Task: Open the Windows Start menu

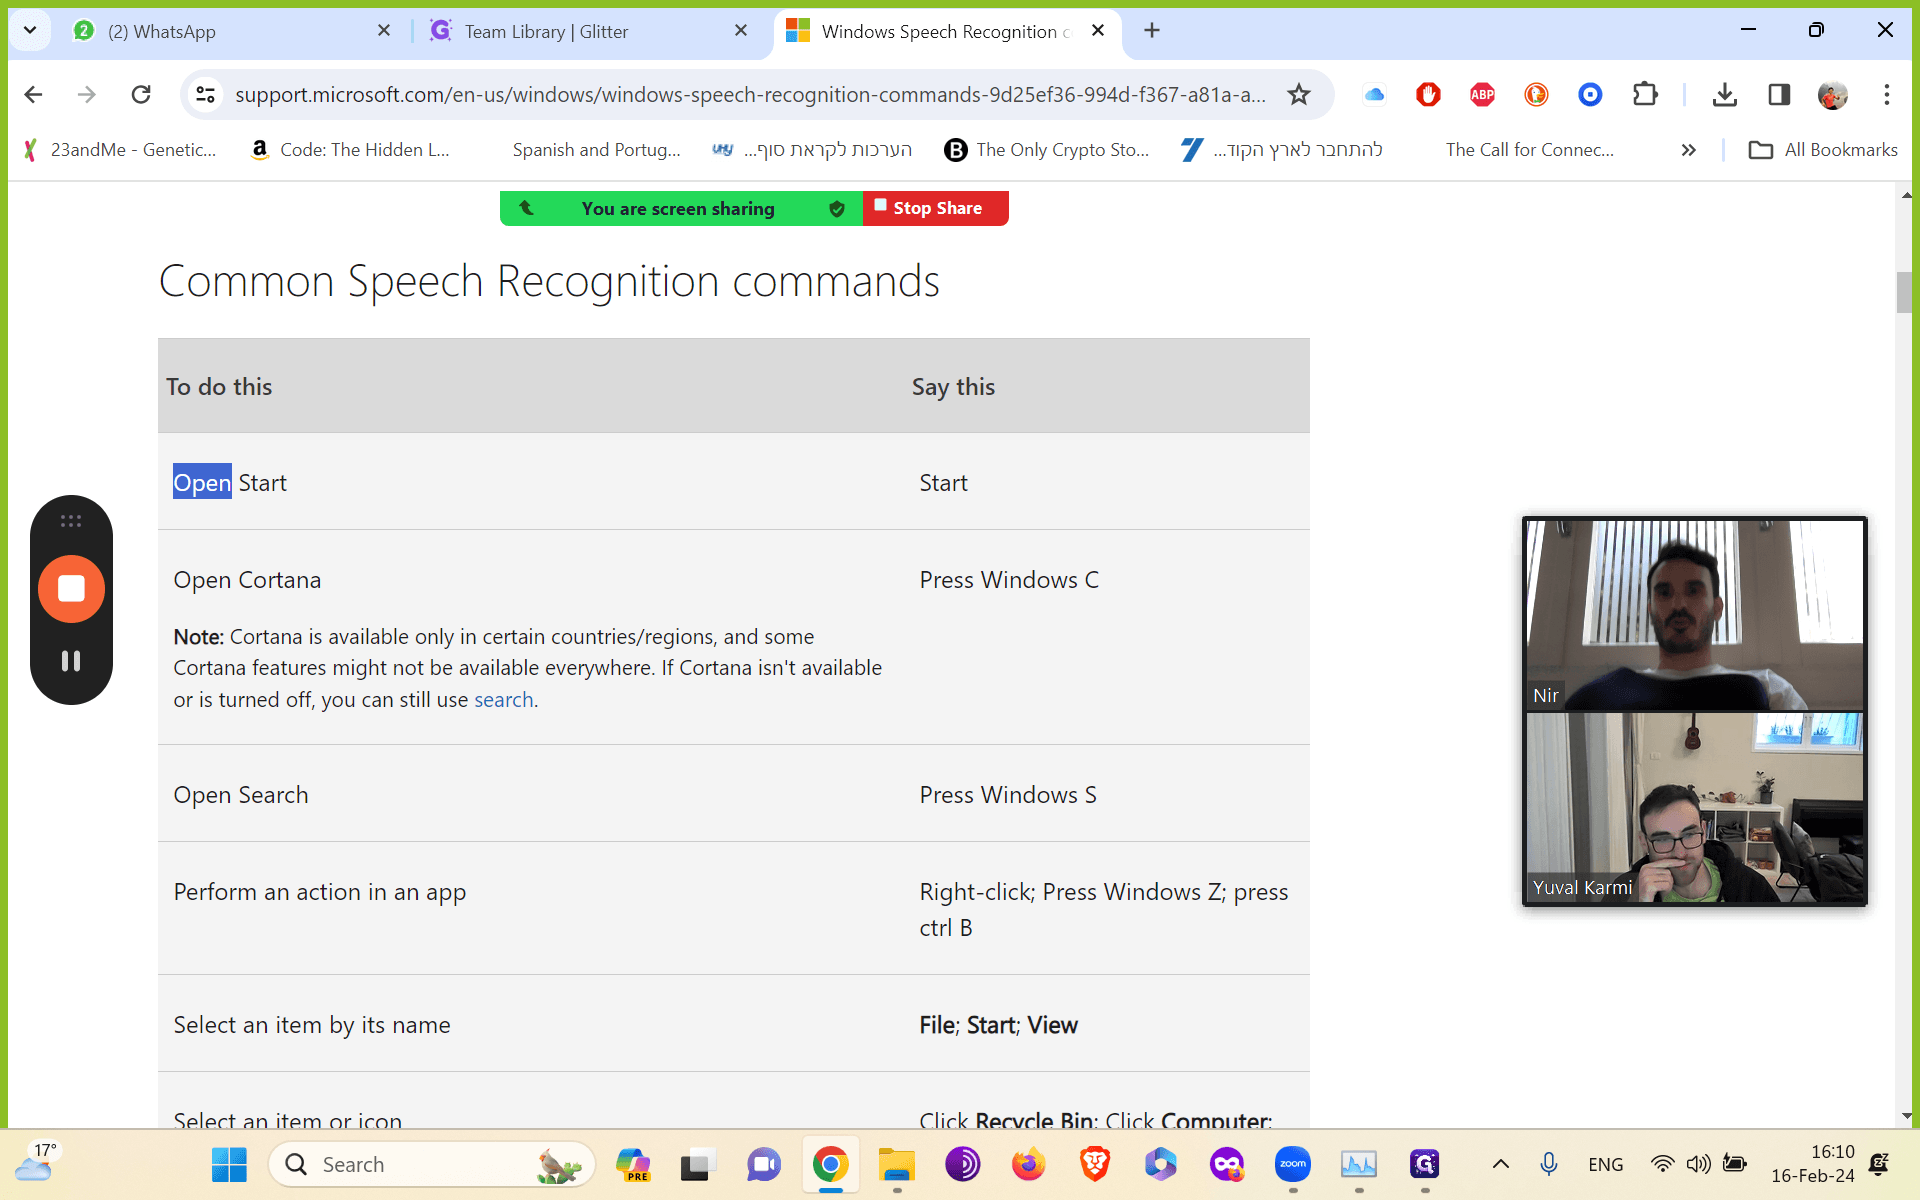Action: 229,1164
